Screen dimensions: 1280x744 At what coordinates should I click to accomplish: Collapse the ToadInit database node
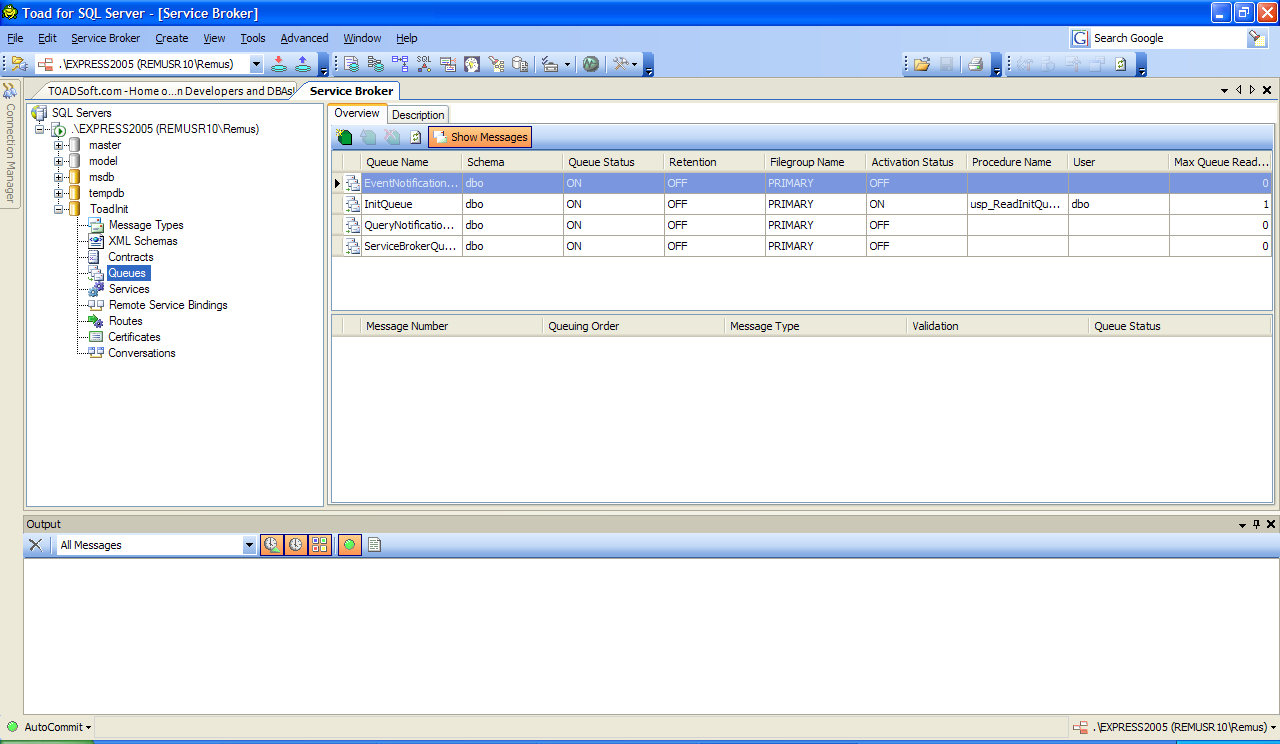click(x=59, y=209)
